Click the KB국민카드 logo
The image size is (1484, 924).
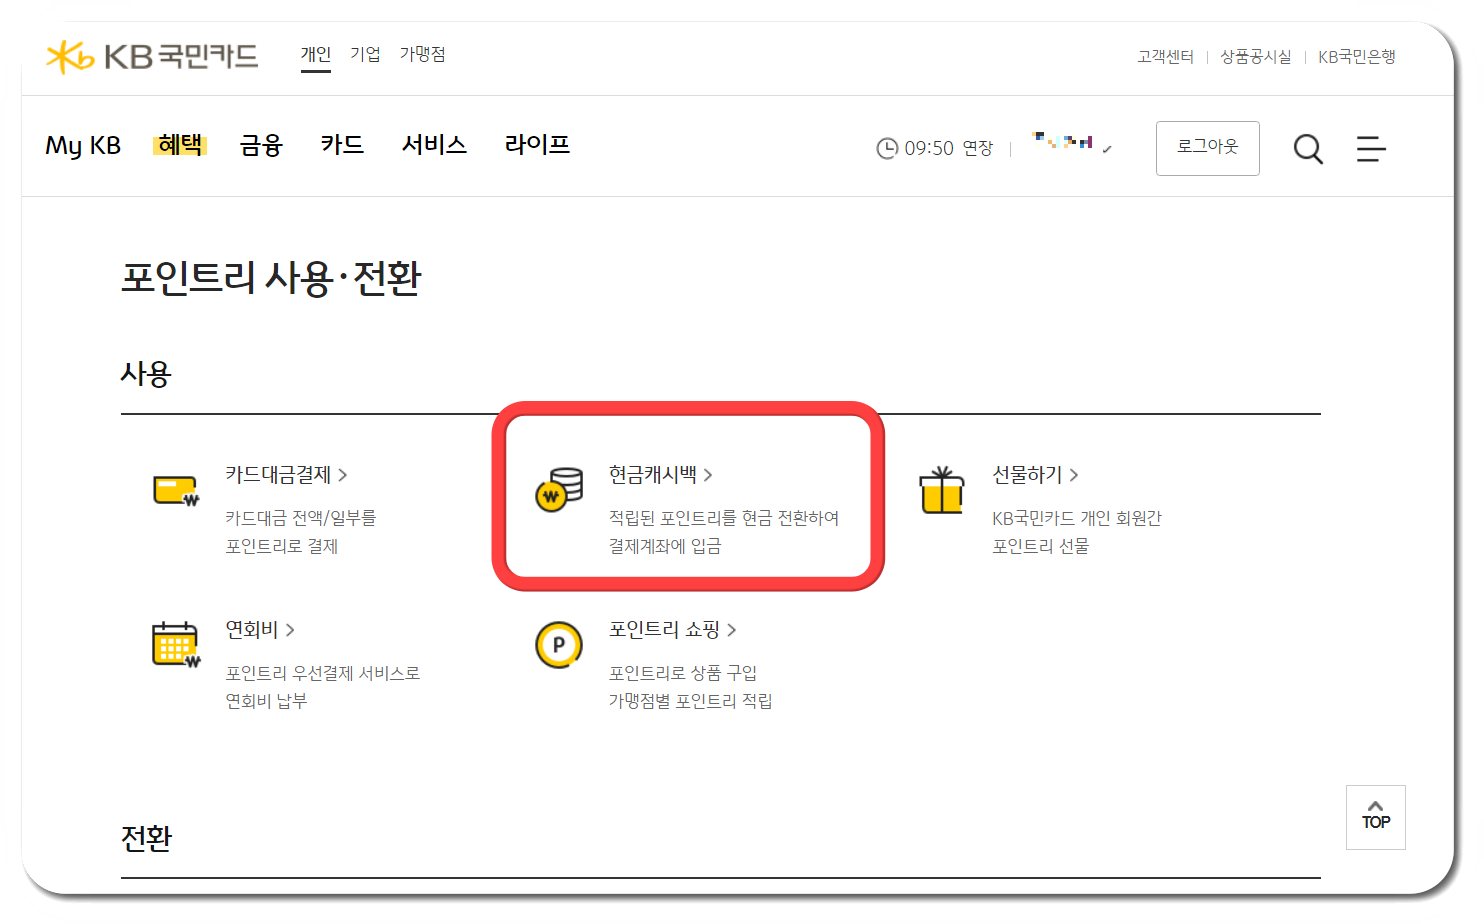152,57
